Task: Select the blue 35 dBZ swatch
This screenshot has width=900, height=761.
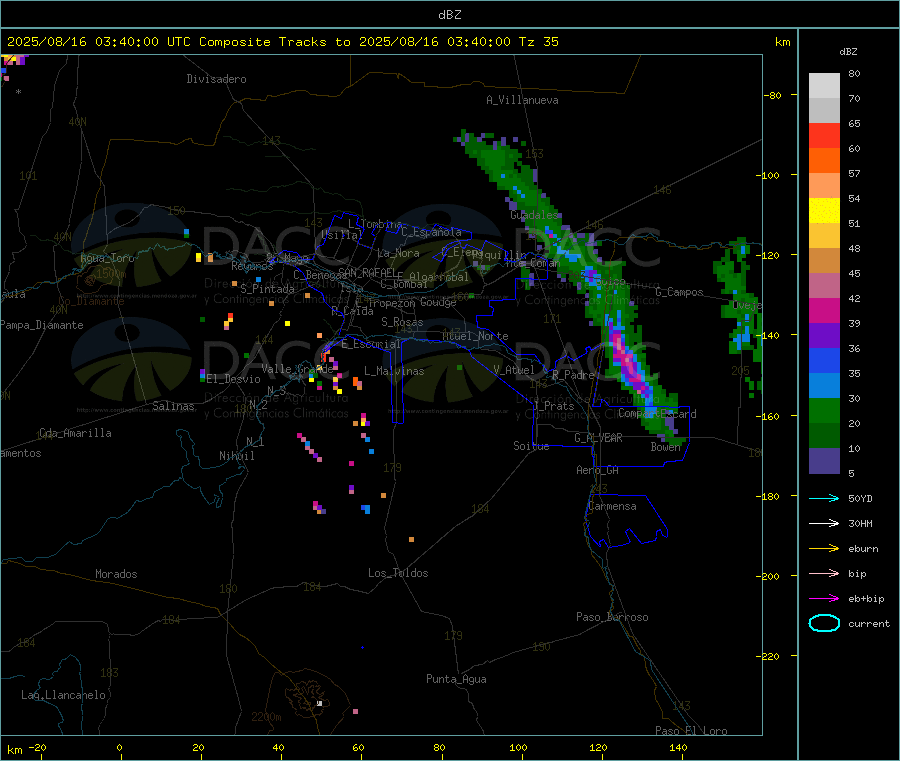Action: [x=824, y=360]
